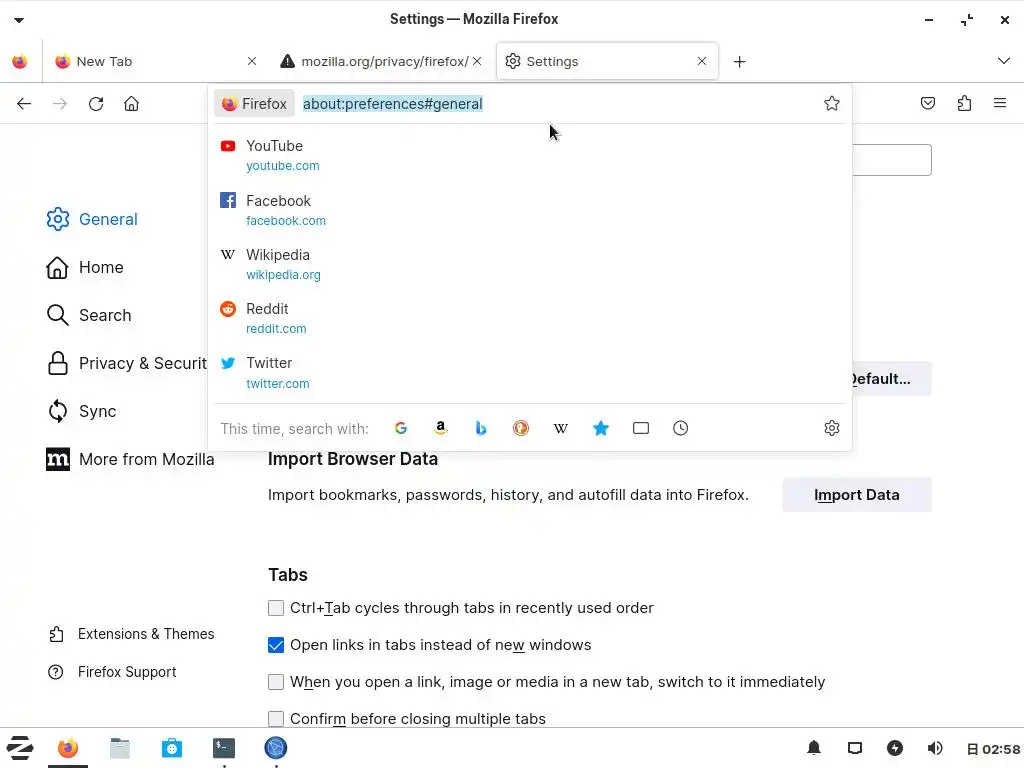The image size is (1024, 768).
Task: Close the mozilla.org privacy tab
Action: pos(477,61)
